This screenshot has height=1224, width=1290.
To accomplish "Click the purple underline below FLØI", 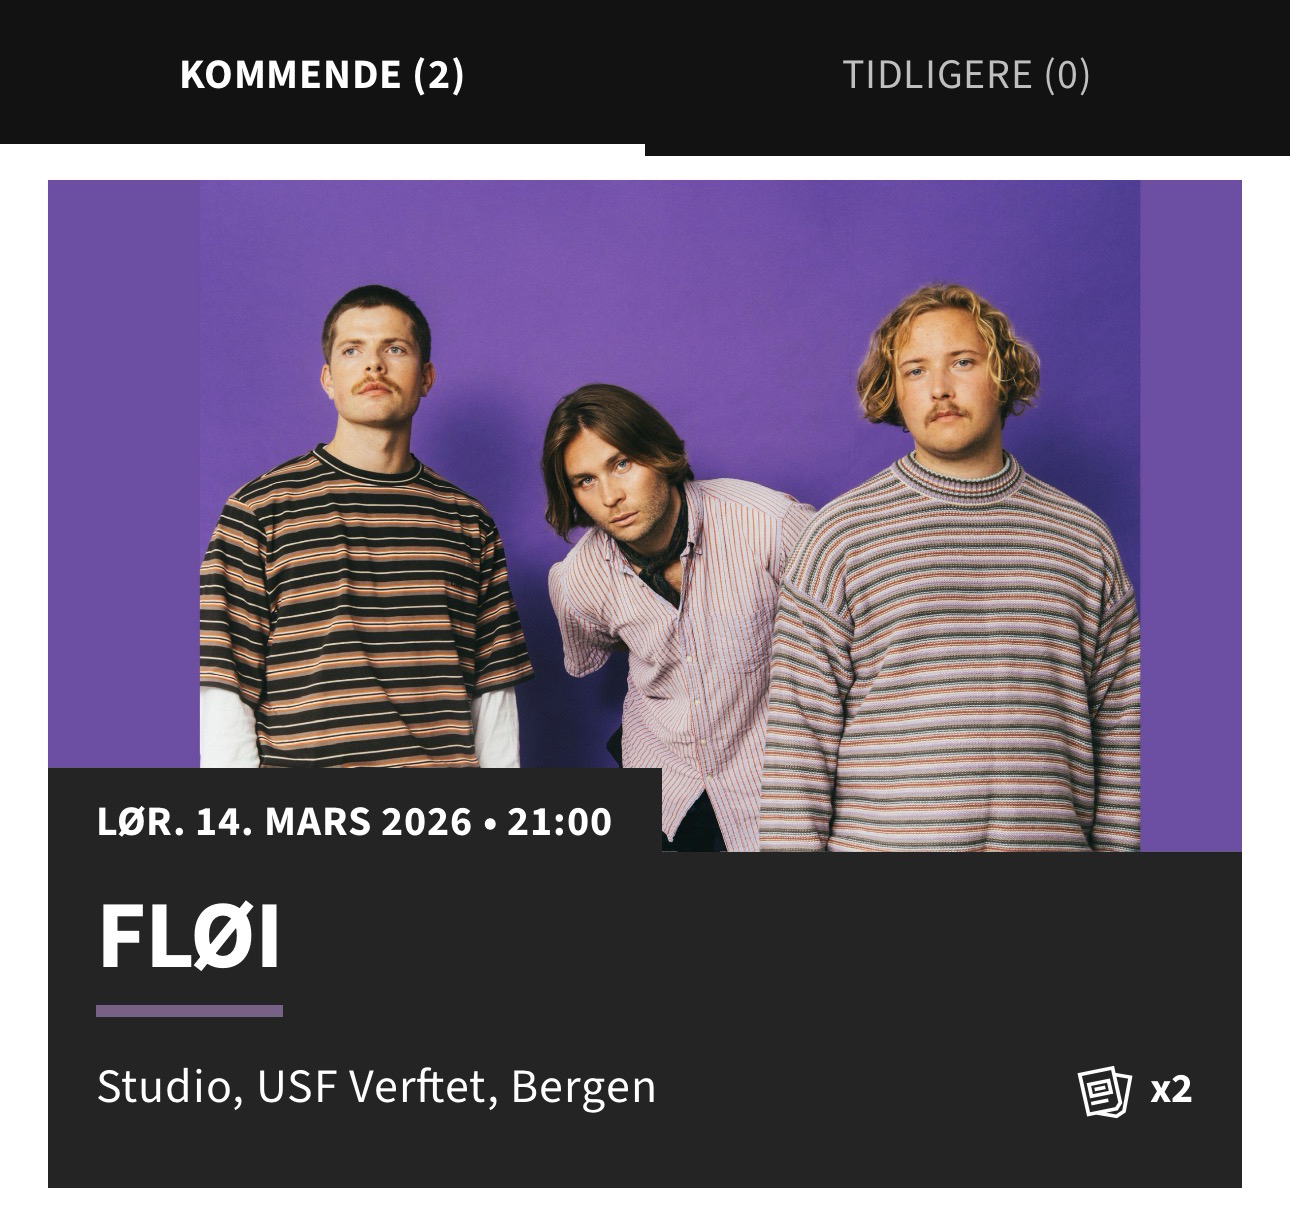I will coord(189,1011).
